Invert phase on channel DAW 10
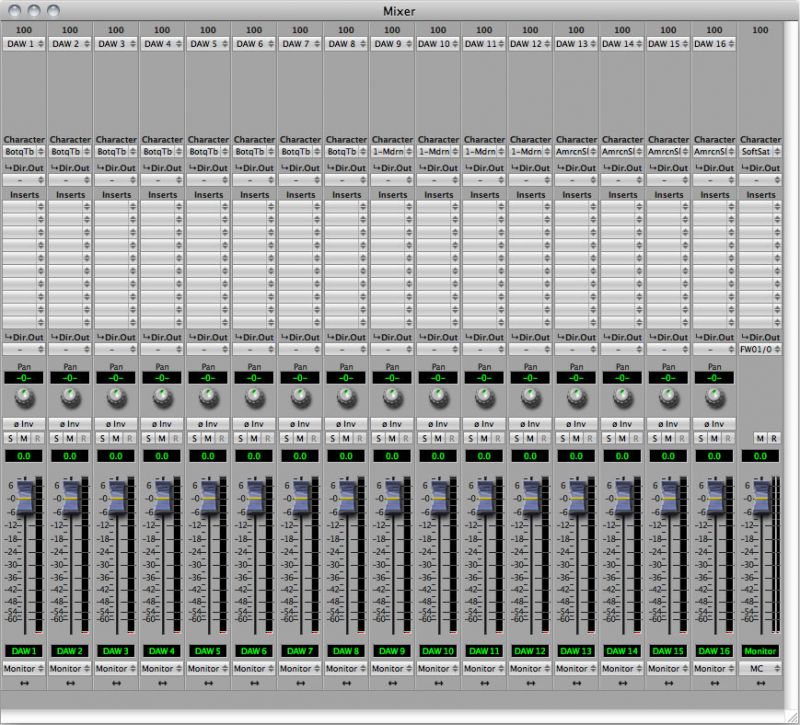This screenshot has height=725, width=800. point(438,424)
